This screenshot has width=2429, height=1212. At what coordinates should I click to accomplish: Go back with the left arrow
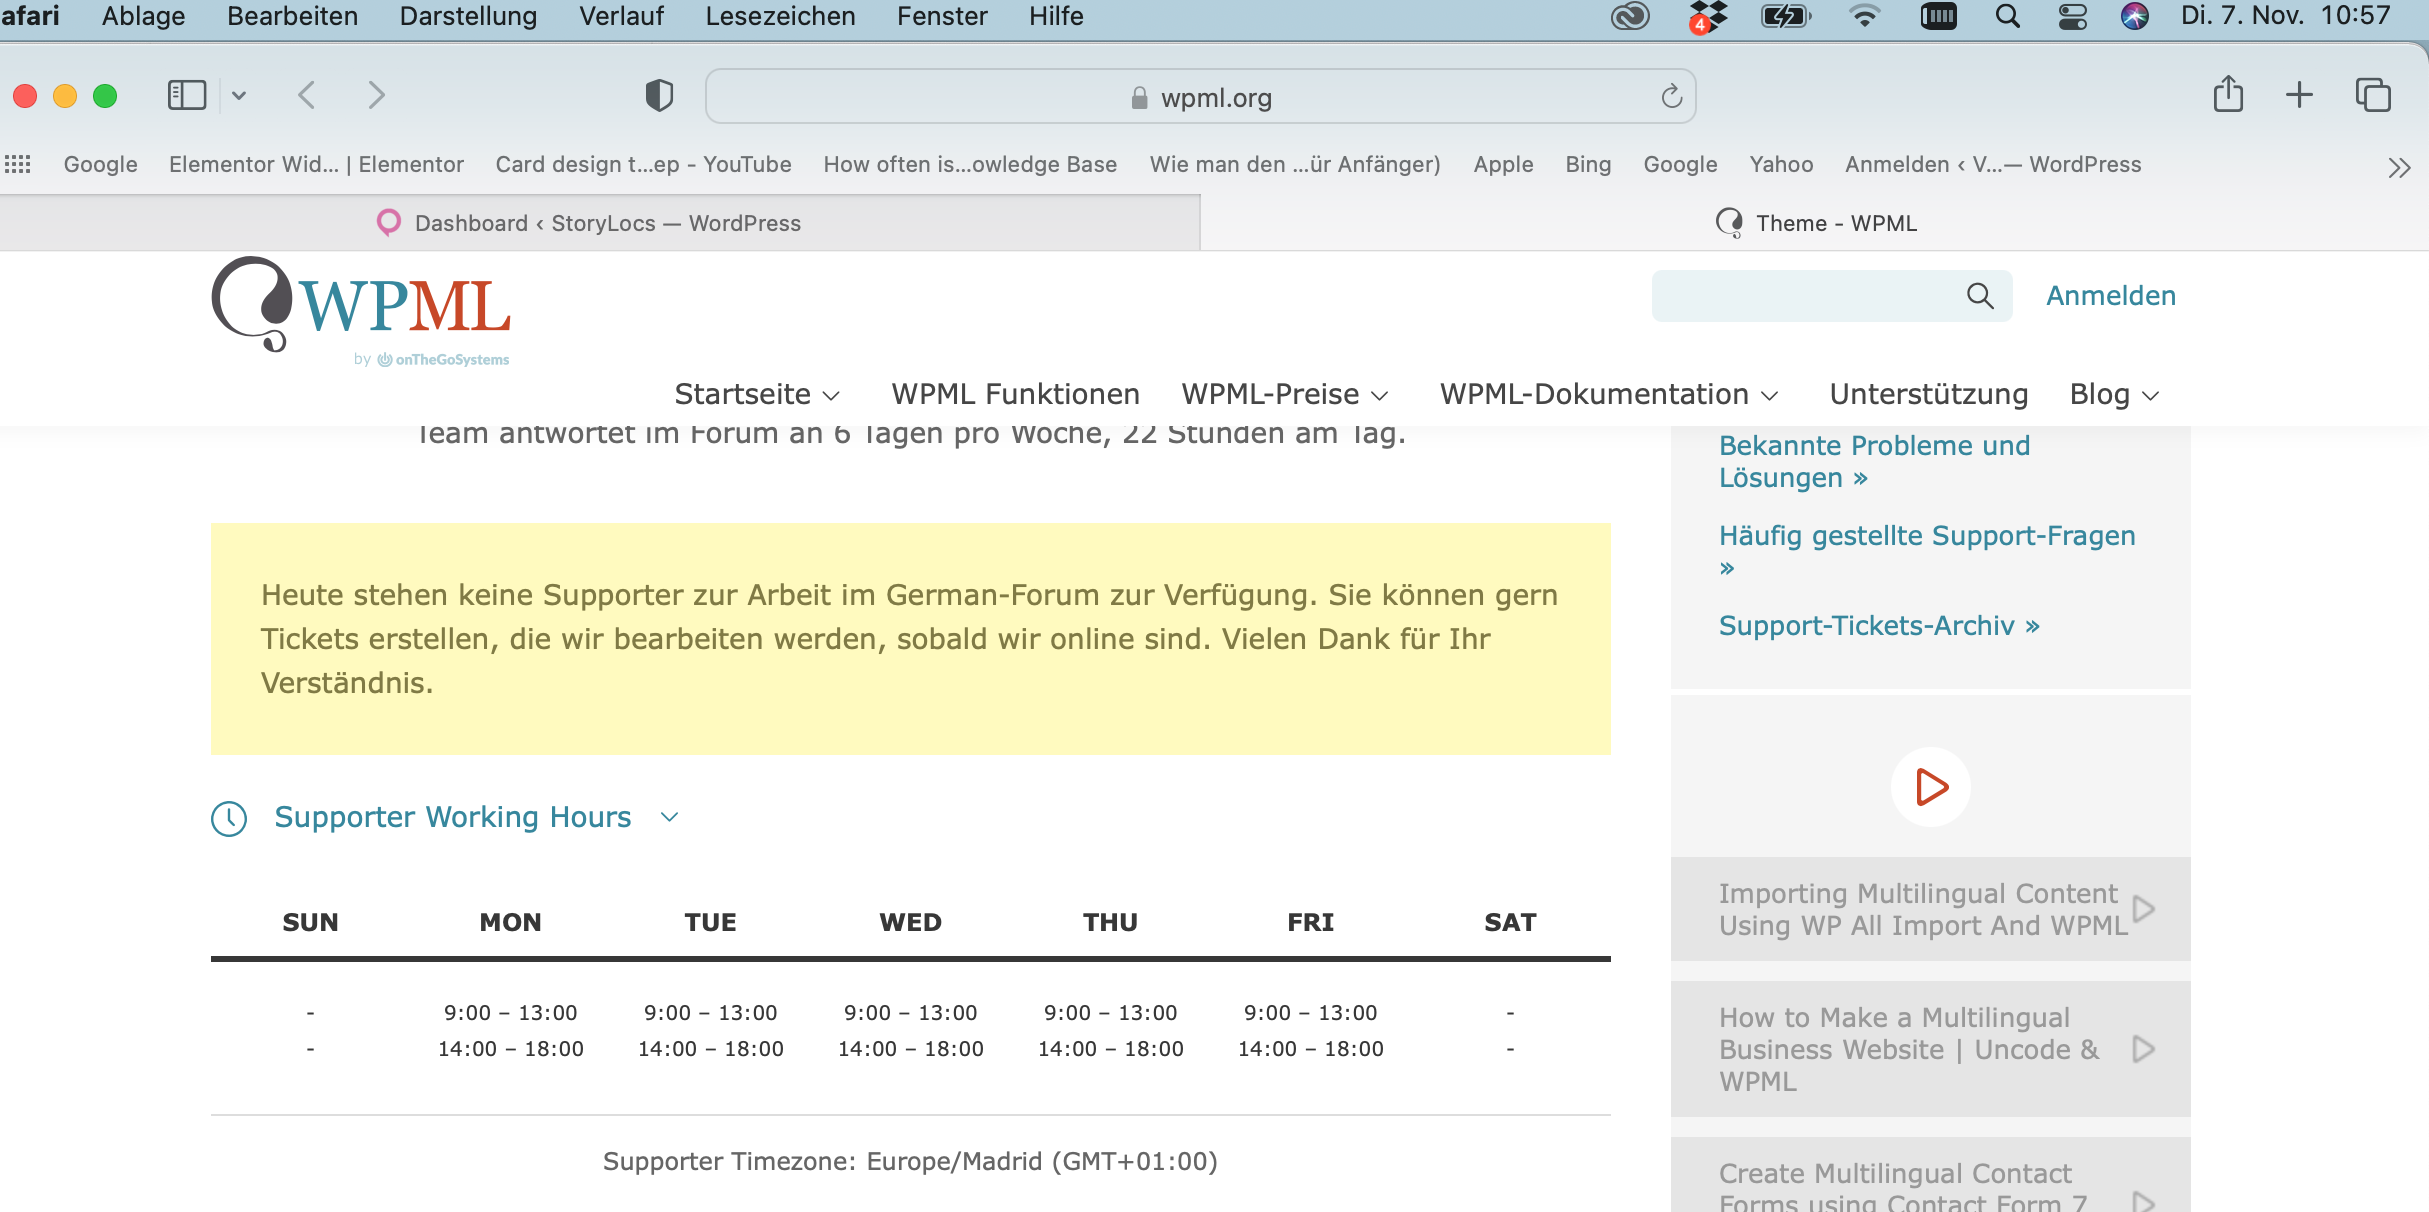307,96
